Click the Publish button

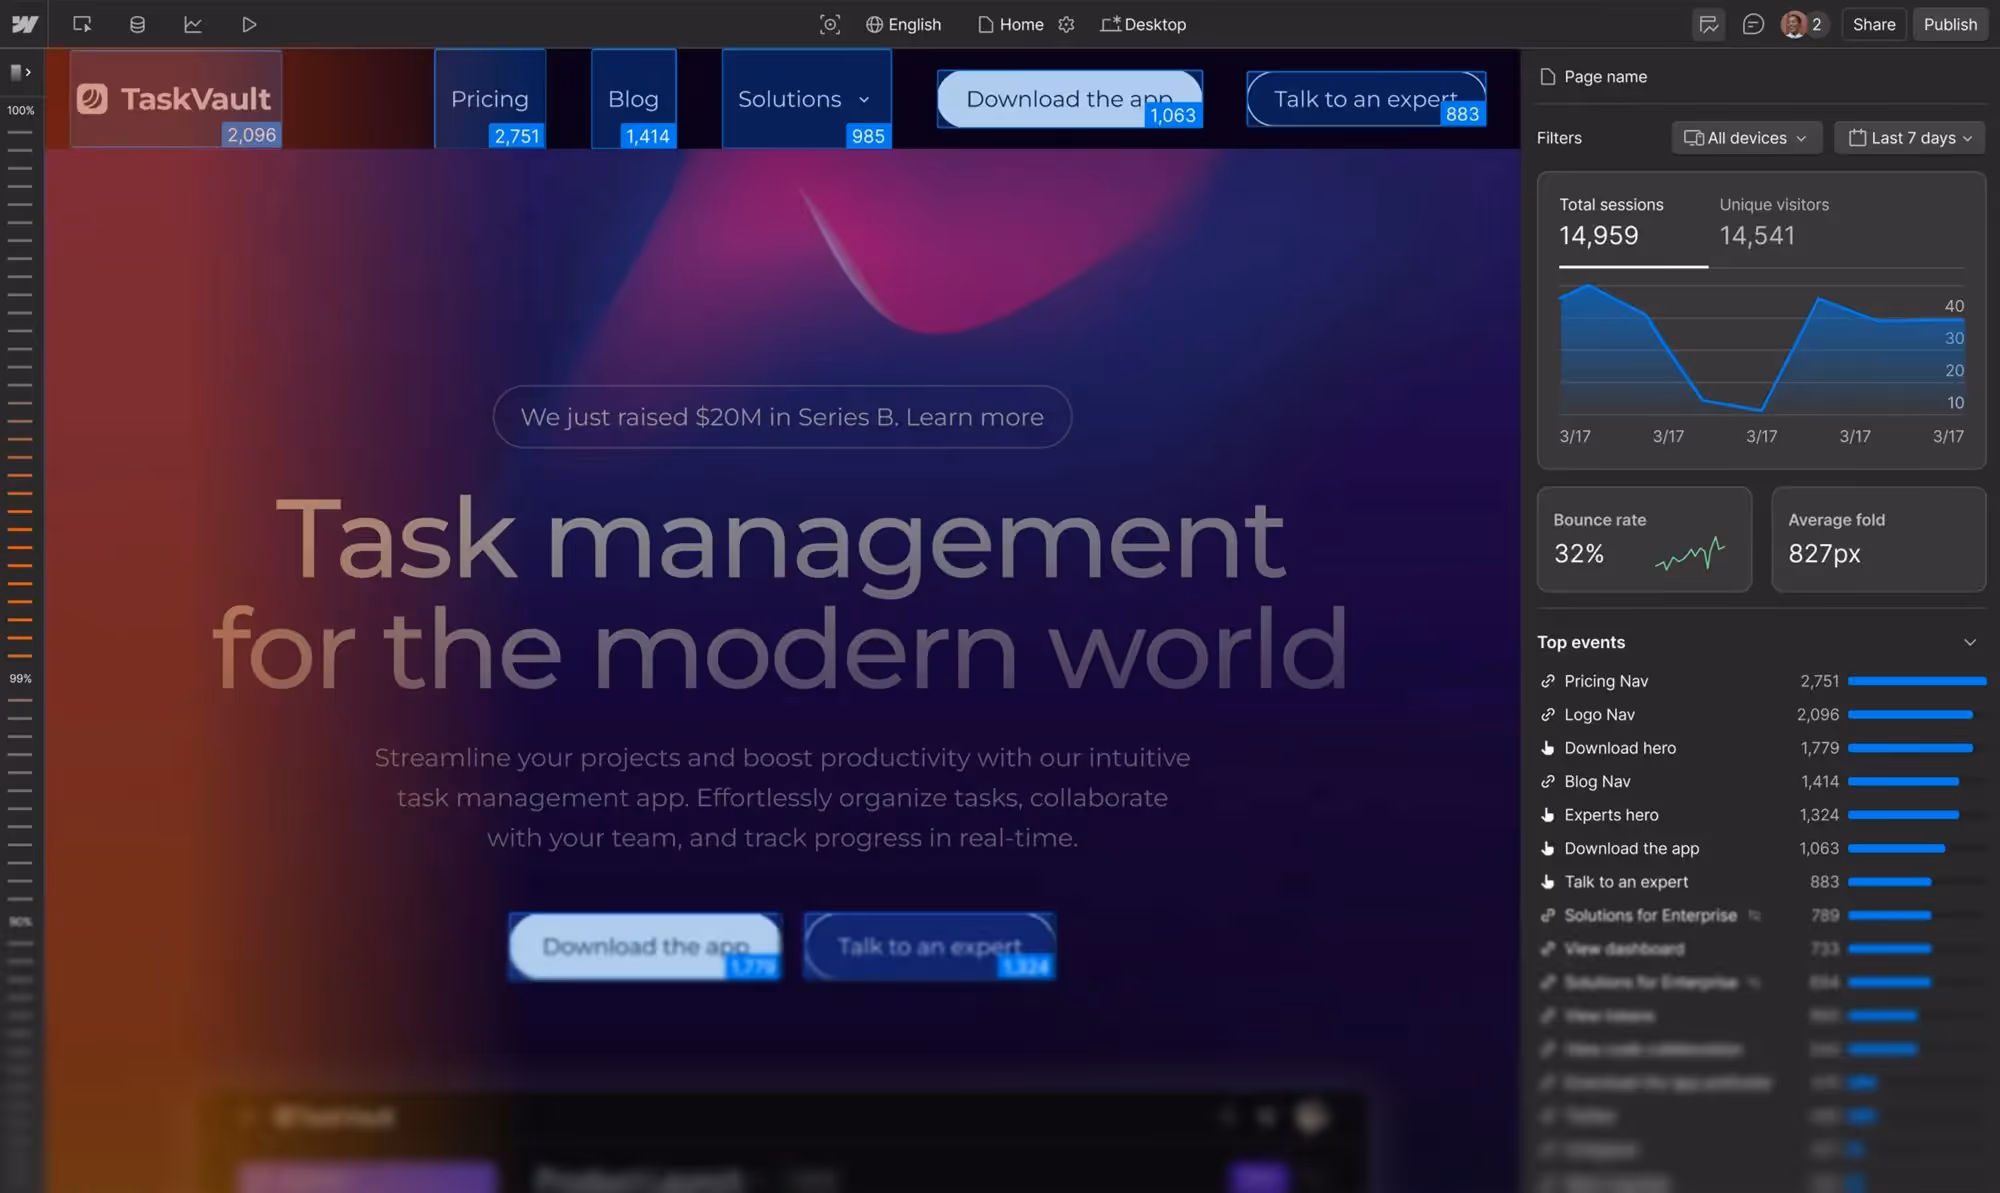click(x=1949, y=24)
